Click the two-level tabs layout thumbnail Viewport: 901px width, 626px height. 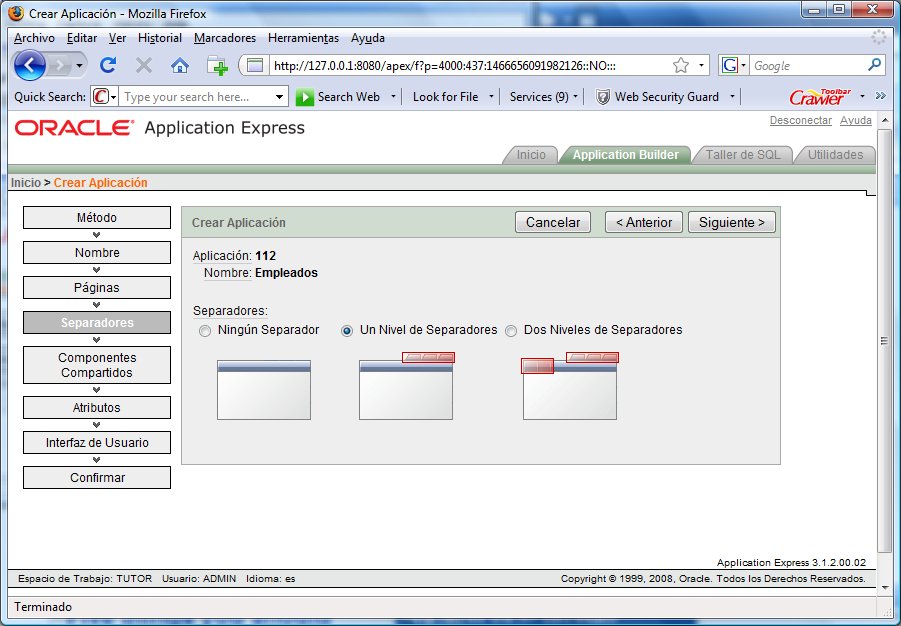[x=570, y=386]
